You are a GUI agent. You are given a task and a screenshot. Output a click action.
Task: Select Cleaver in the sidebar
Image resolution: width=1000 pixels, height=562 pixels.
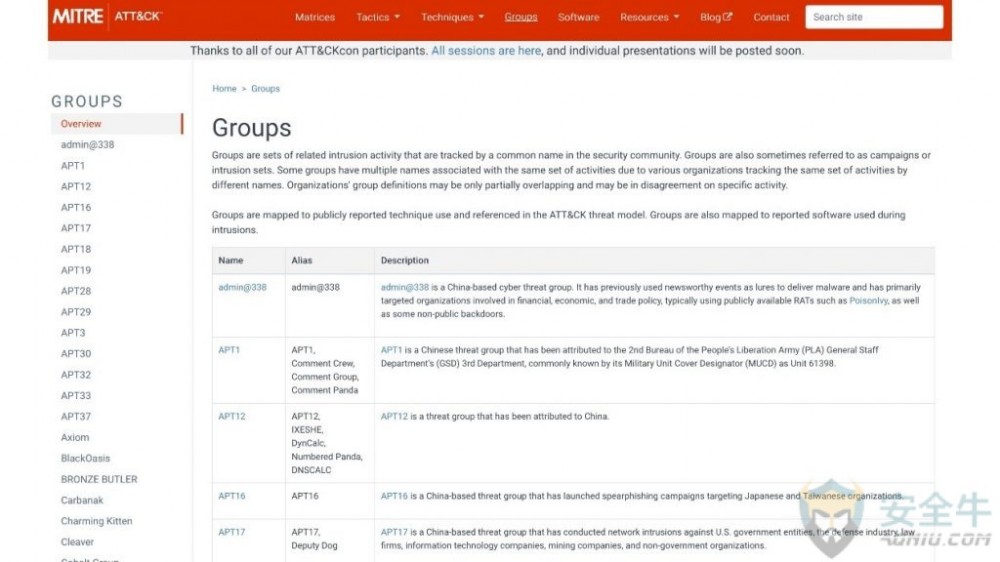77,542
